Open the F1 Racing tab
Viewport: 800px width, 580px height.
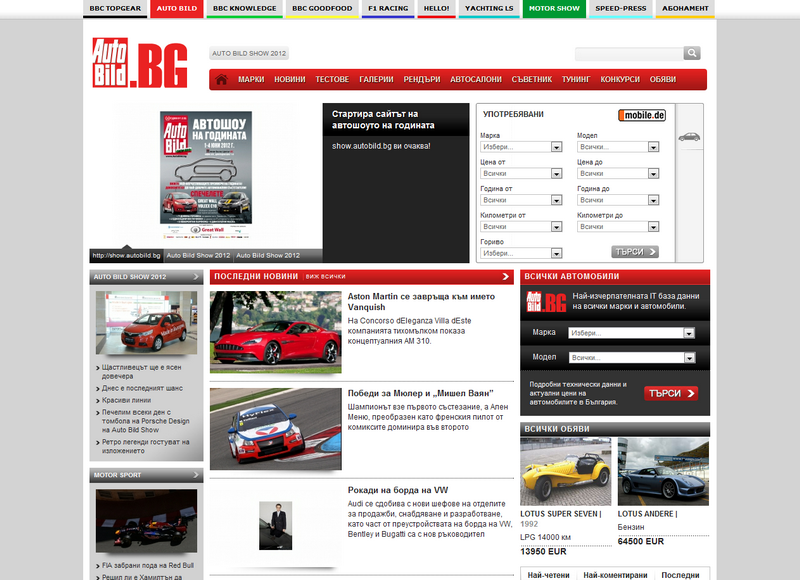coord(388,9)
